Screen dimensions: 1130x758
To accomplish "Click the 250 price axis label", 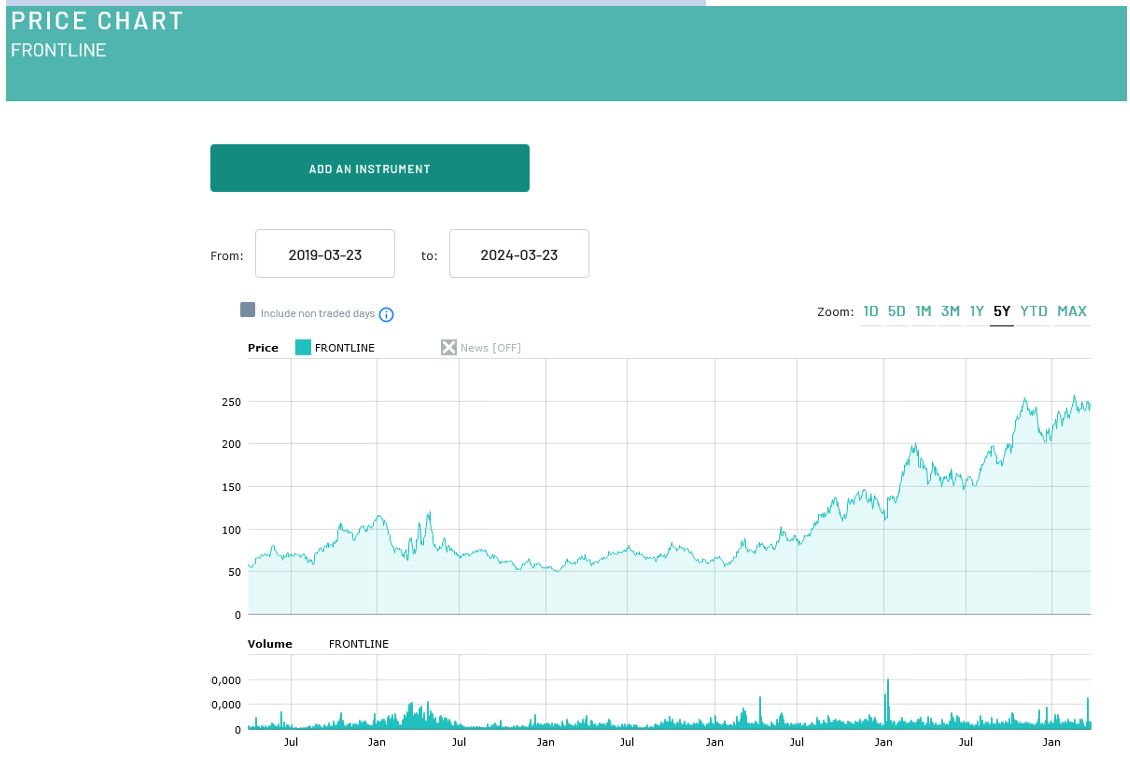I will click(x=231, y=402).
